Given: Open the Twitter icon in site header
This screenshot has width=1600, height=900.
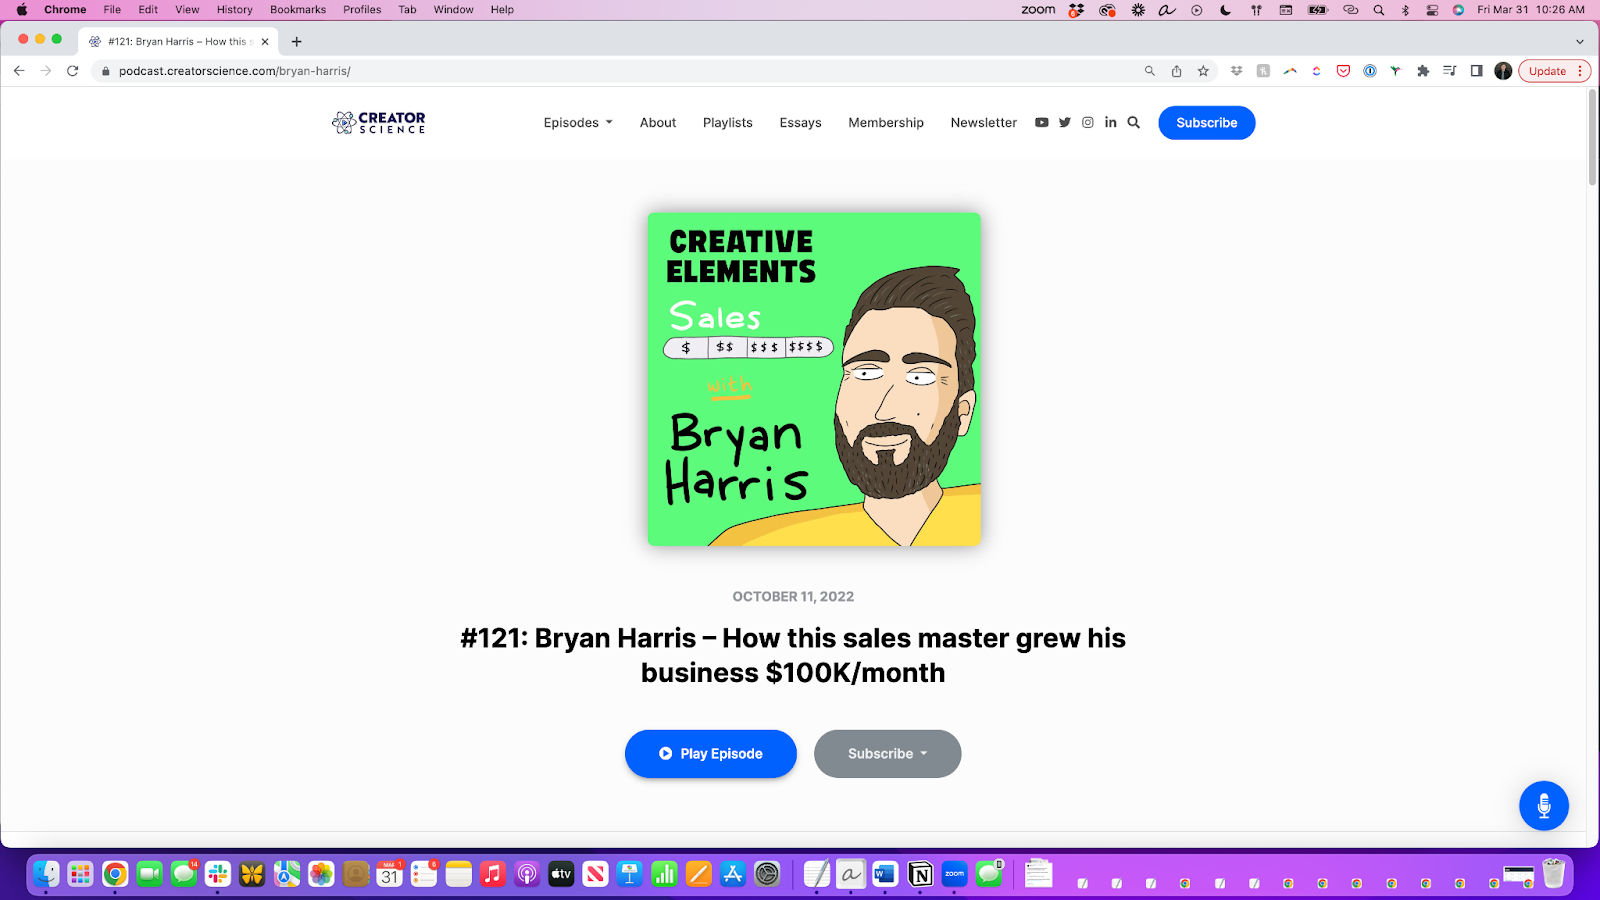Looking at the screenshot, I should (x=1065, y=122).
